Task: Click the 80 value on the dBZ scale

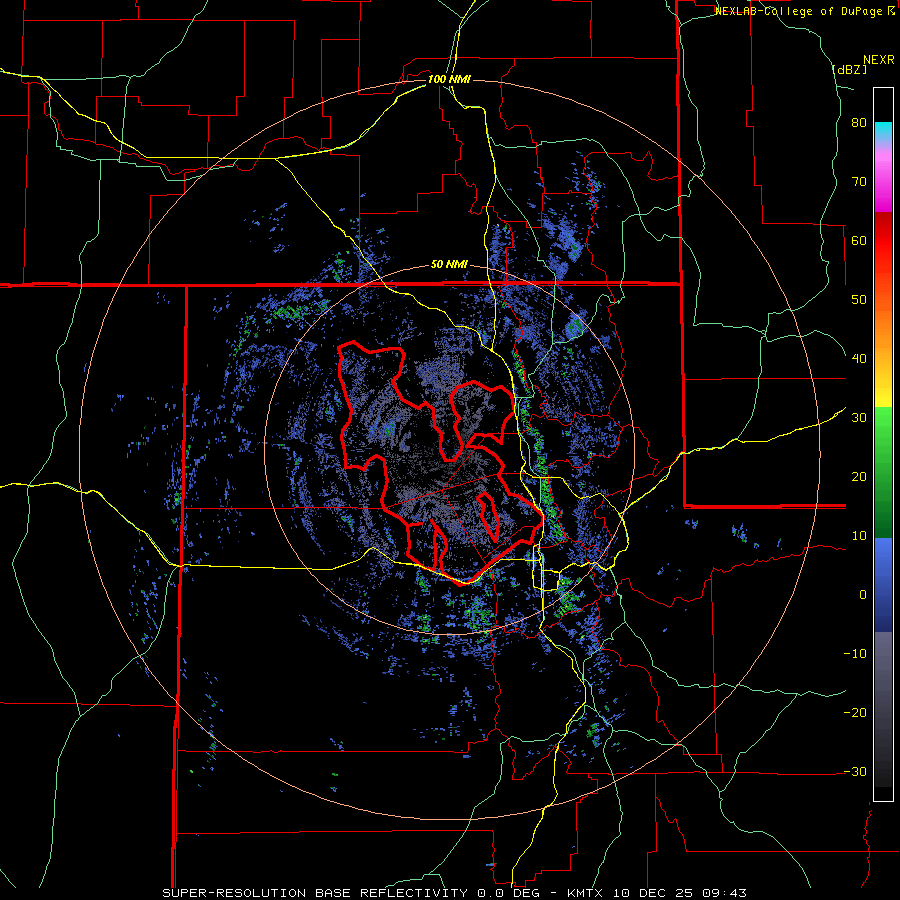Action: point(859,123)
